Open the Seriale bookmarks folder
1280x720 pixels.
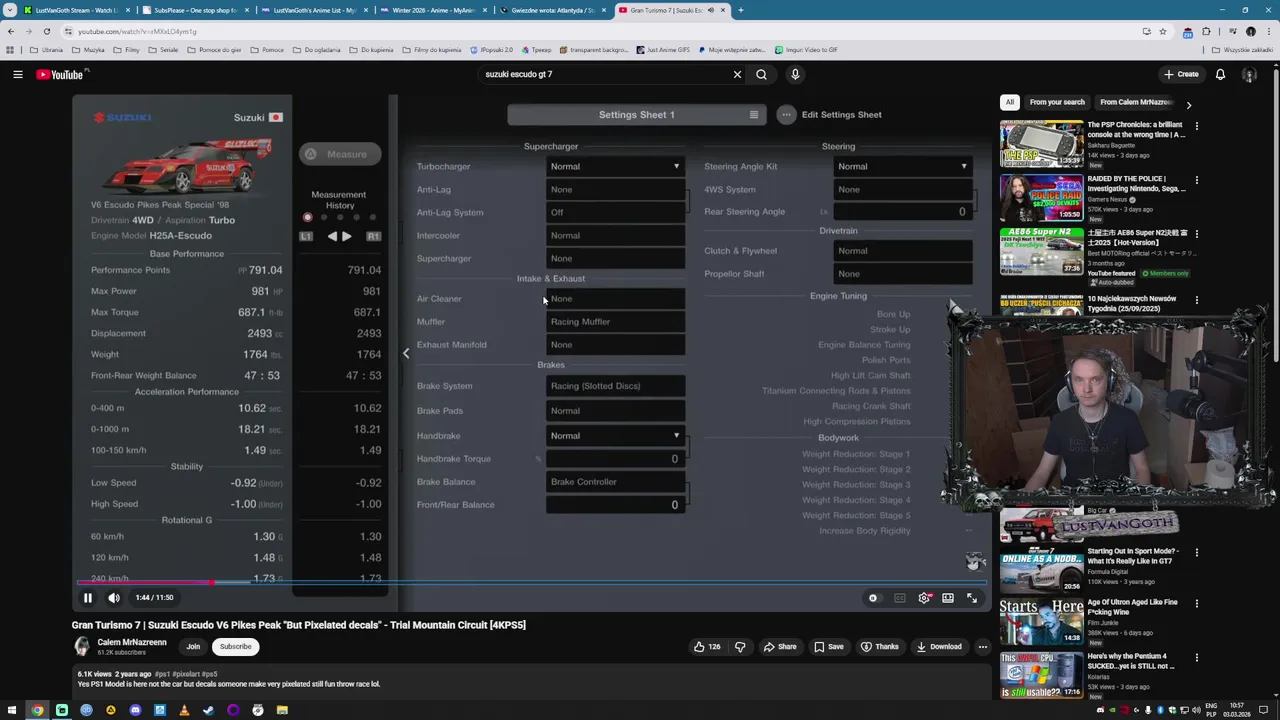(164, 50)
